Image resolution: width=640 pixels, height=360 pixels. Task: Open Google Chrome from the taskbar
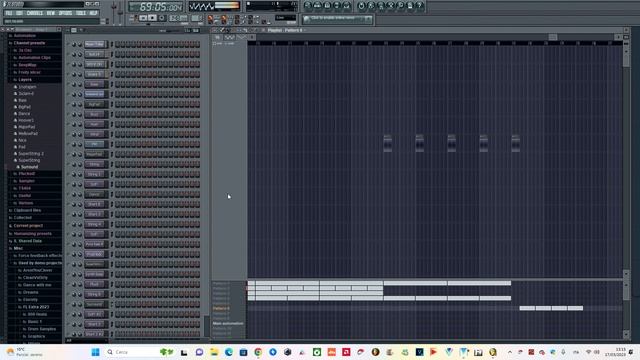(x=258, y=352)
